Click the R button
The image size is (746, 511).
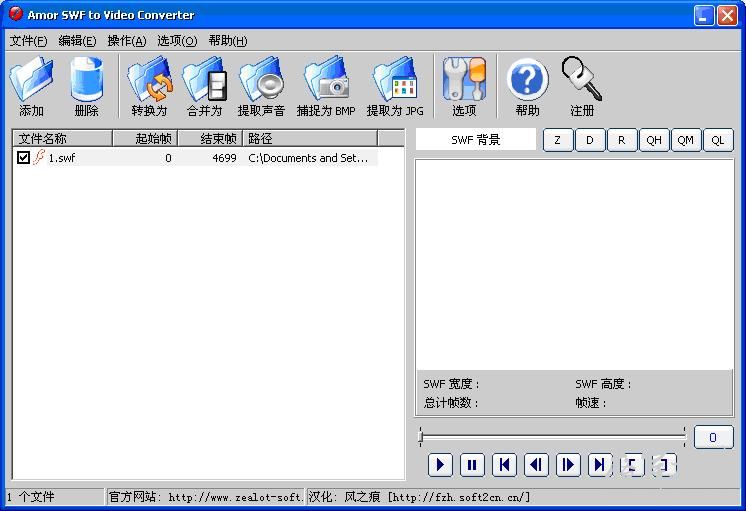(622, 140)
